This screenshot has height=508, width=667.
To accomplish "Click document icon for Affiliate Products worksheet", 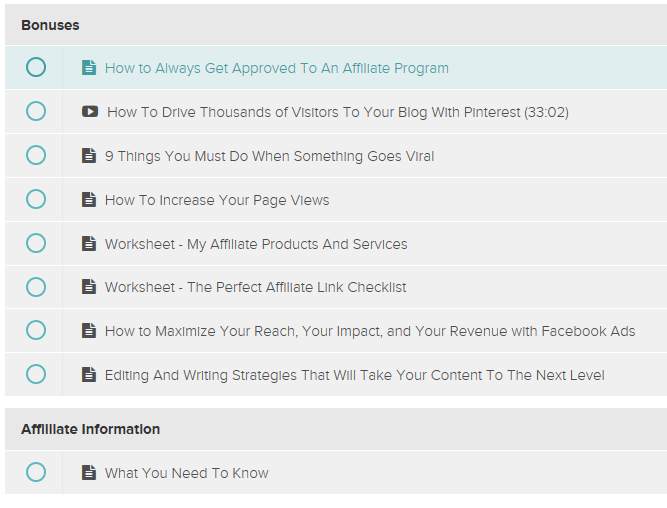I will [x=89, y=243].
